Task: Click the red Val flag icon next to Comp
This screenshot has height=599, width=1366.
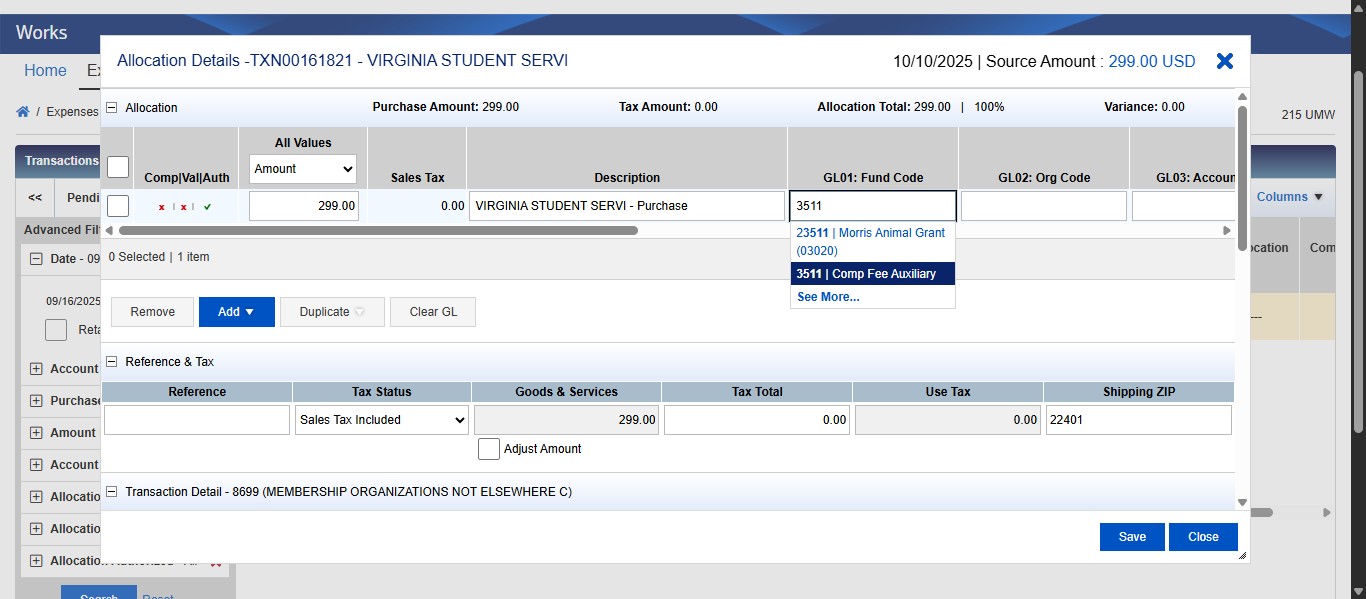Action: click(183, 207)
